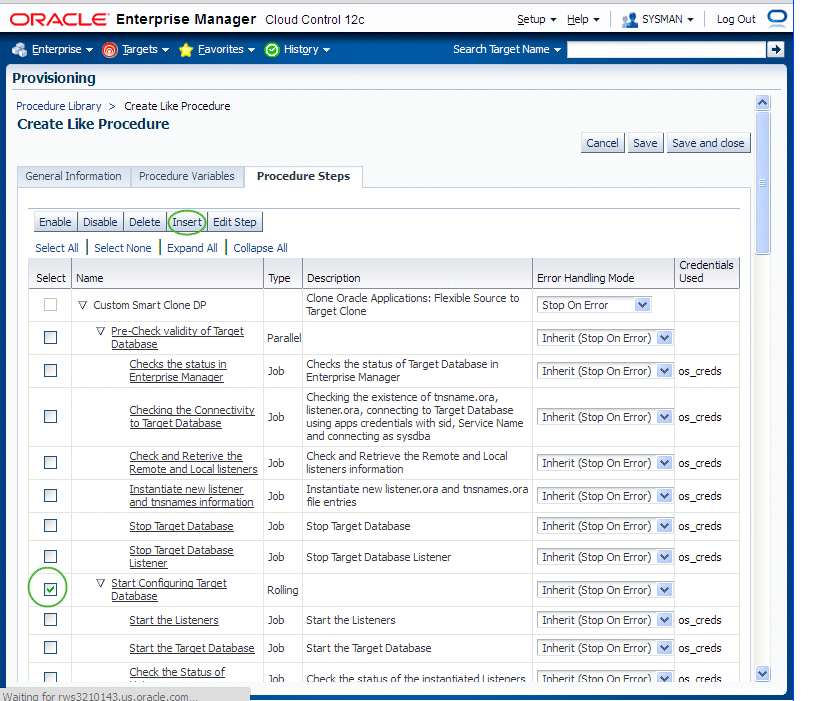Open error handling dropdown for Start the Listeners row
This screenshot has width=840, height=701.
[605, 620]
